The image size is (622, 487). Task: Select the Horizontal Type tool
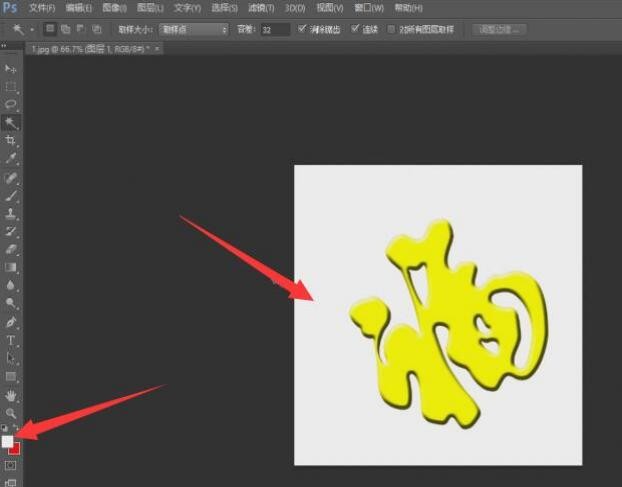[x=11, y=340]
